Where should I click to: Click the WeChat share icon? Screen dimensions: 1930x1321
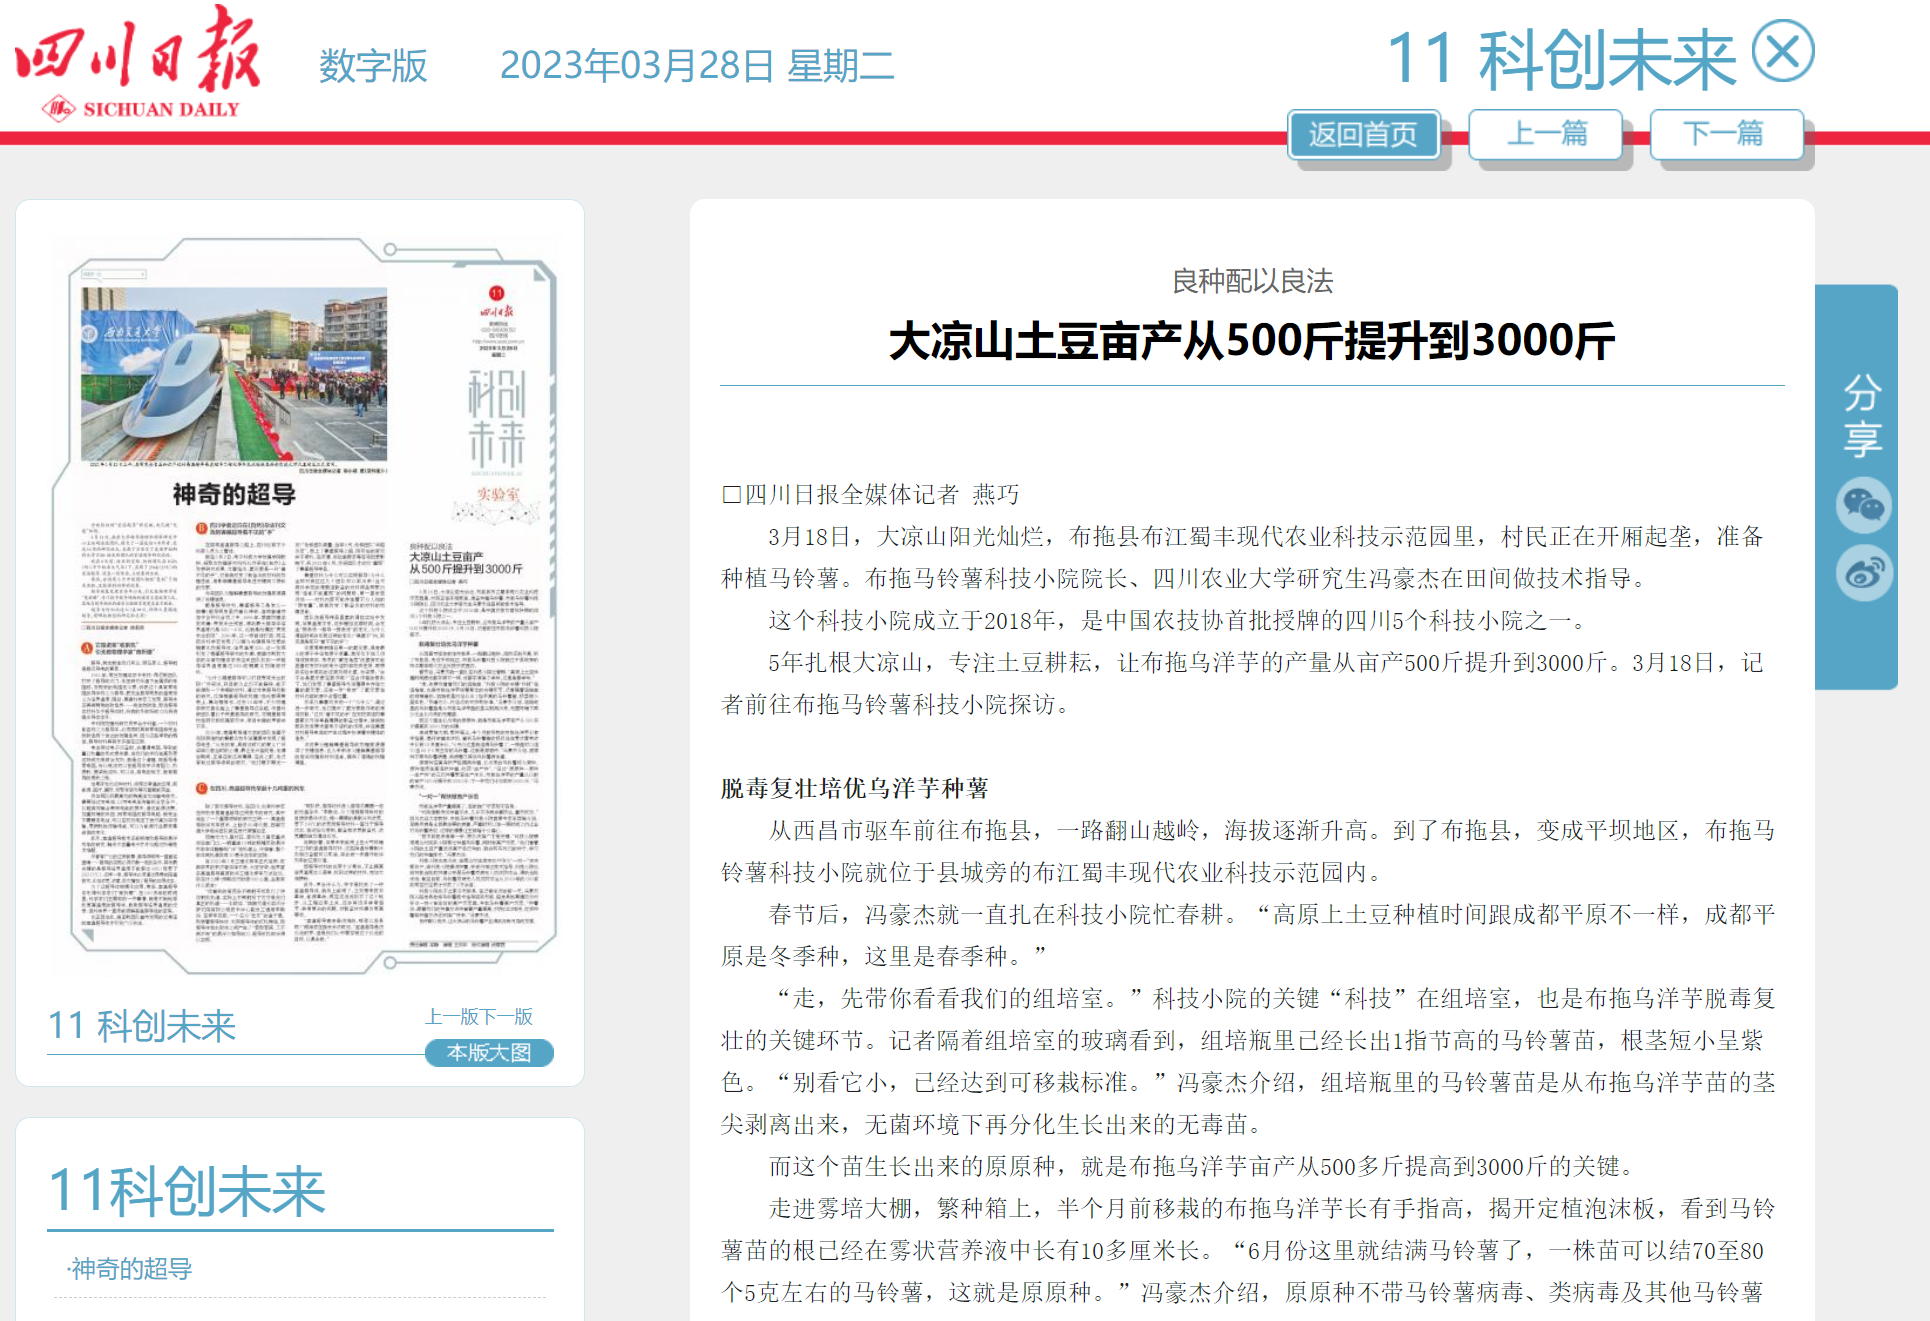1863,505
